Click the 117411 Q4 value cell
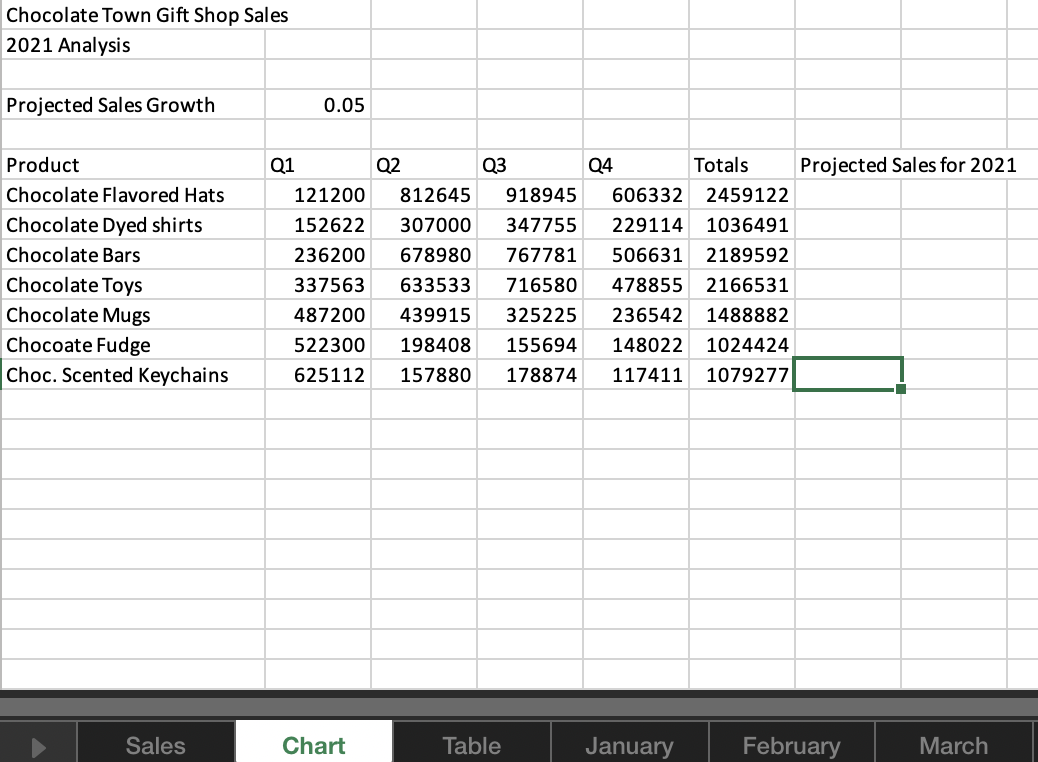Screen dimensions: 1038x762 636,374
